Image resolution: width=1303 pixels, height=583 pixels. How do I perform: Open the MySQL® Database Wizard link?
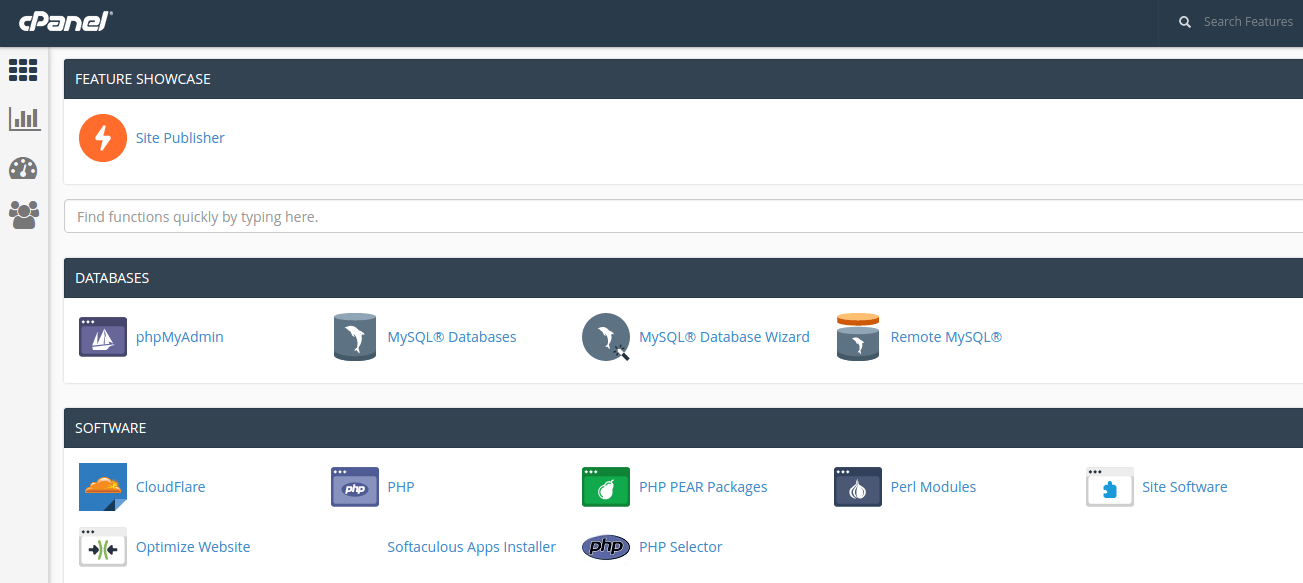pos(724,337)
